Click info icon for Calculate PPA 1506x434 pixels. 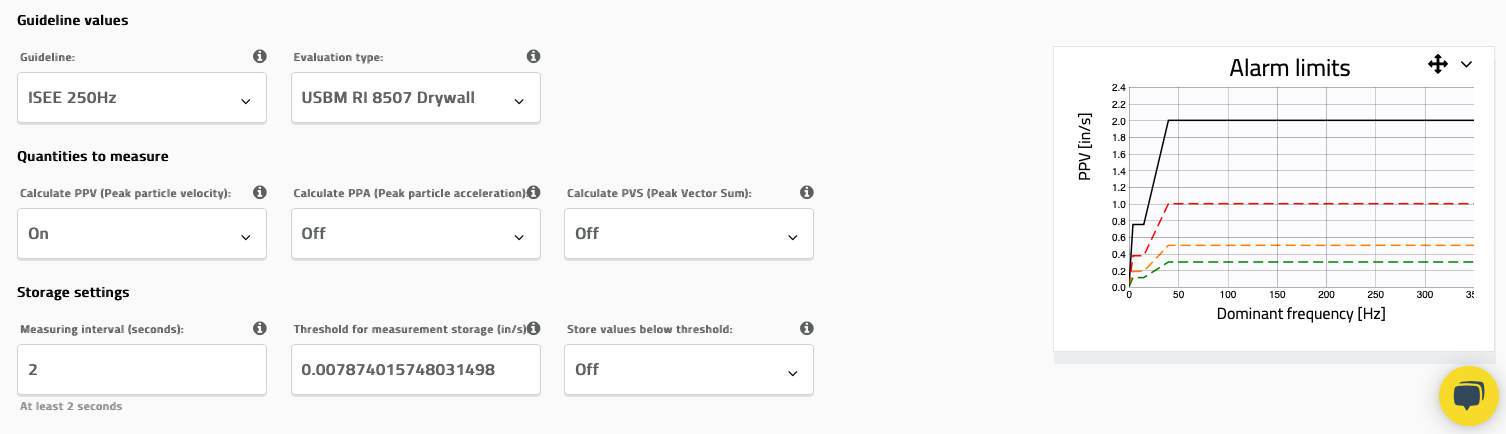[533, 192]
